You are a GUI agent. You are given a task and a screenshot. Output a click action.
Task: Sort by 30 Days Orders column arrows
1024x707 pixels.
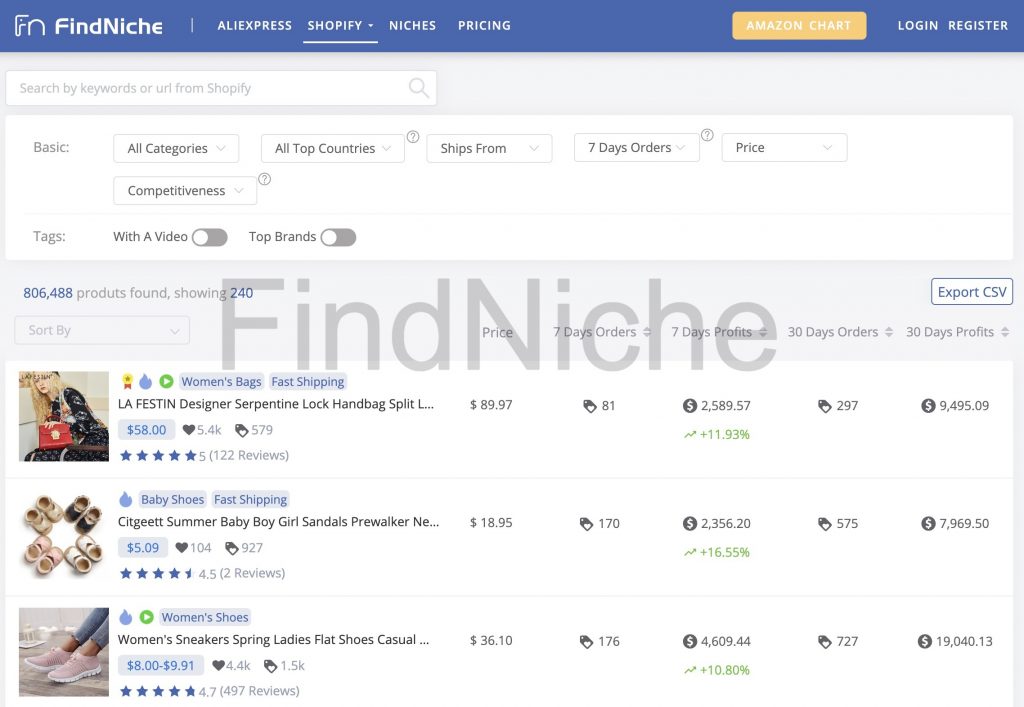pyautogui.click(x=889, y=332)
